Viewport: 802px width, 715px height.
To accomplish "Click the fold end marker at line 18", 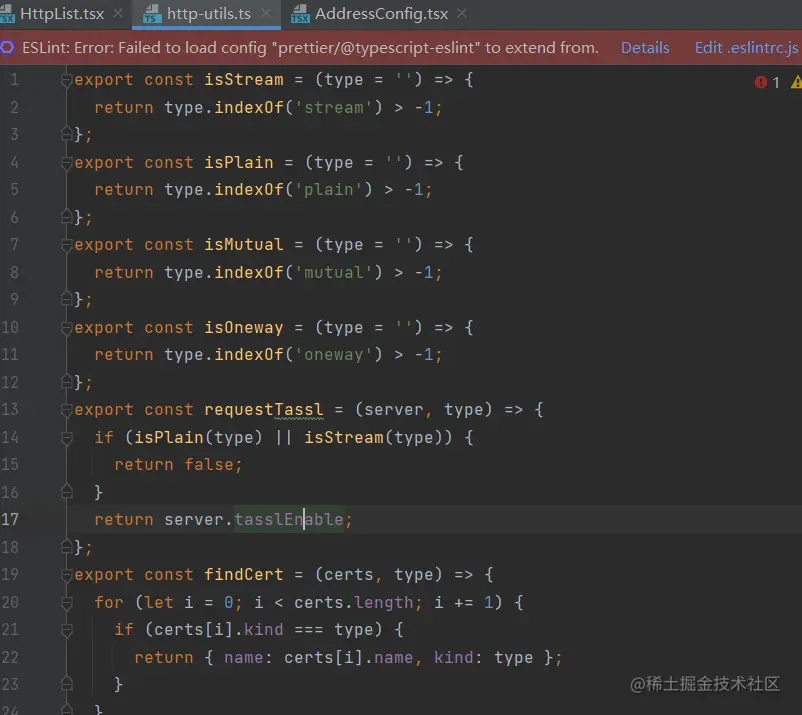I will point(66,547).
